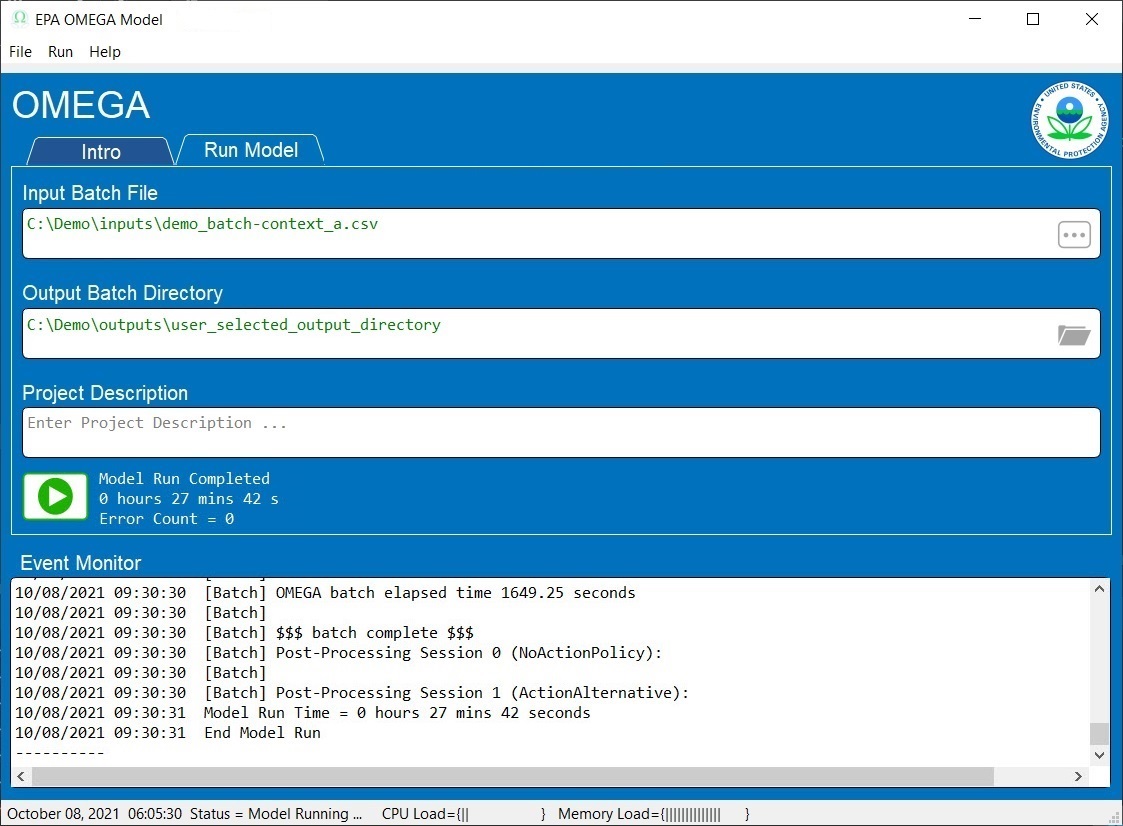Open the Help menu
The image size is (1123, 826).
tap(105, 52)
